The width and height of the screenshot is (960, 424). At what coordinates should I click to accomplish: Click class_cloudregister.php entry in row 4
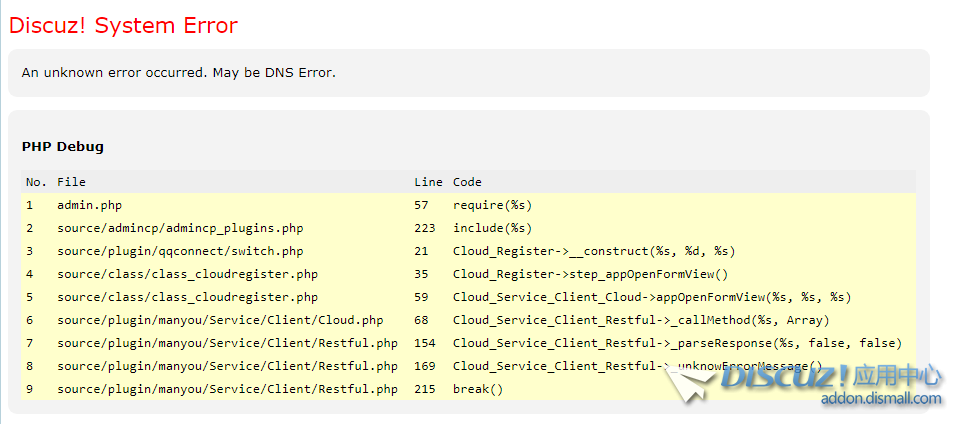coord(187,274)
